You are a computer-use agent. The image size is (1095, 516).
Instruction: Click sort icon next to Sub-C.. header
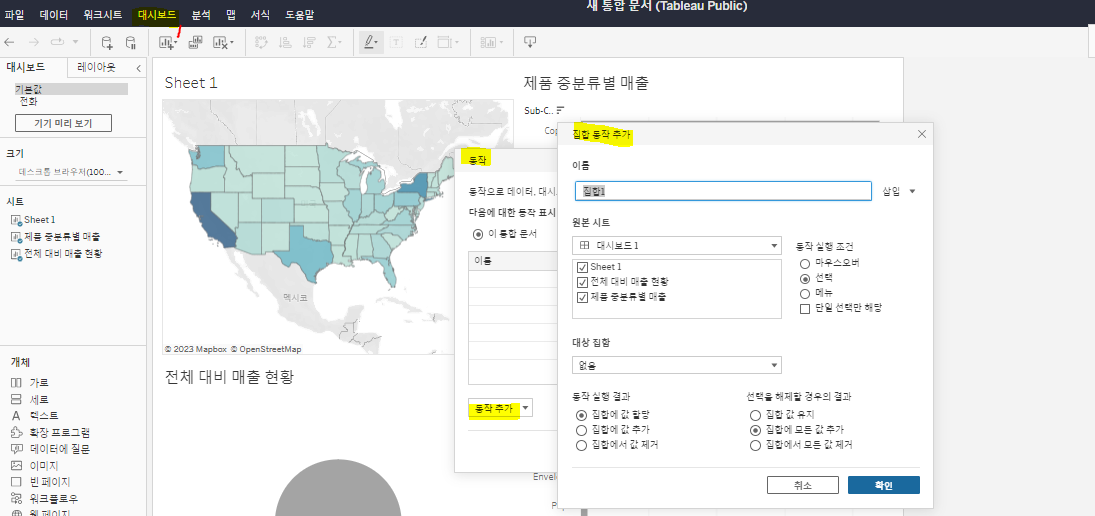point(560,110)
